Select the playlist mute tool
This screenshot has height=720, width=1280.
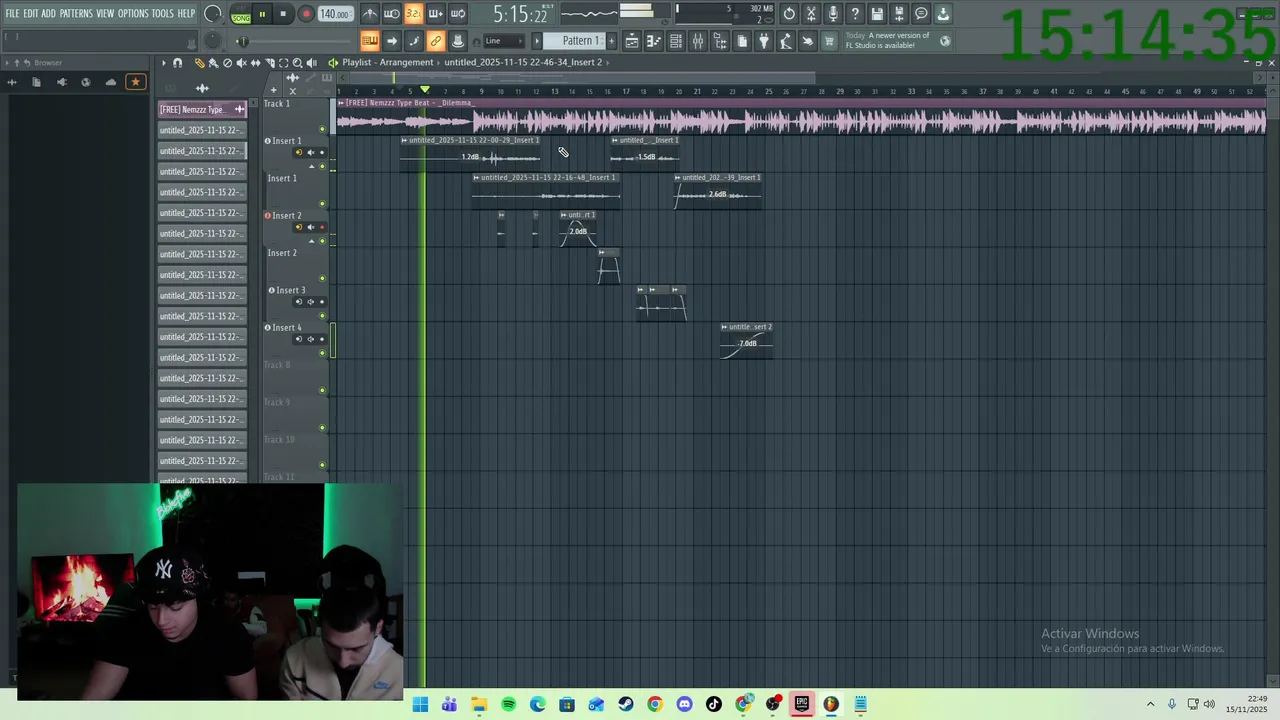click(241, 62)
